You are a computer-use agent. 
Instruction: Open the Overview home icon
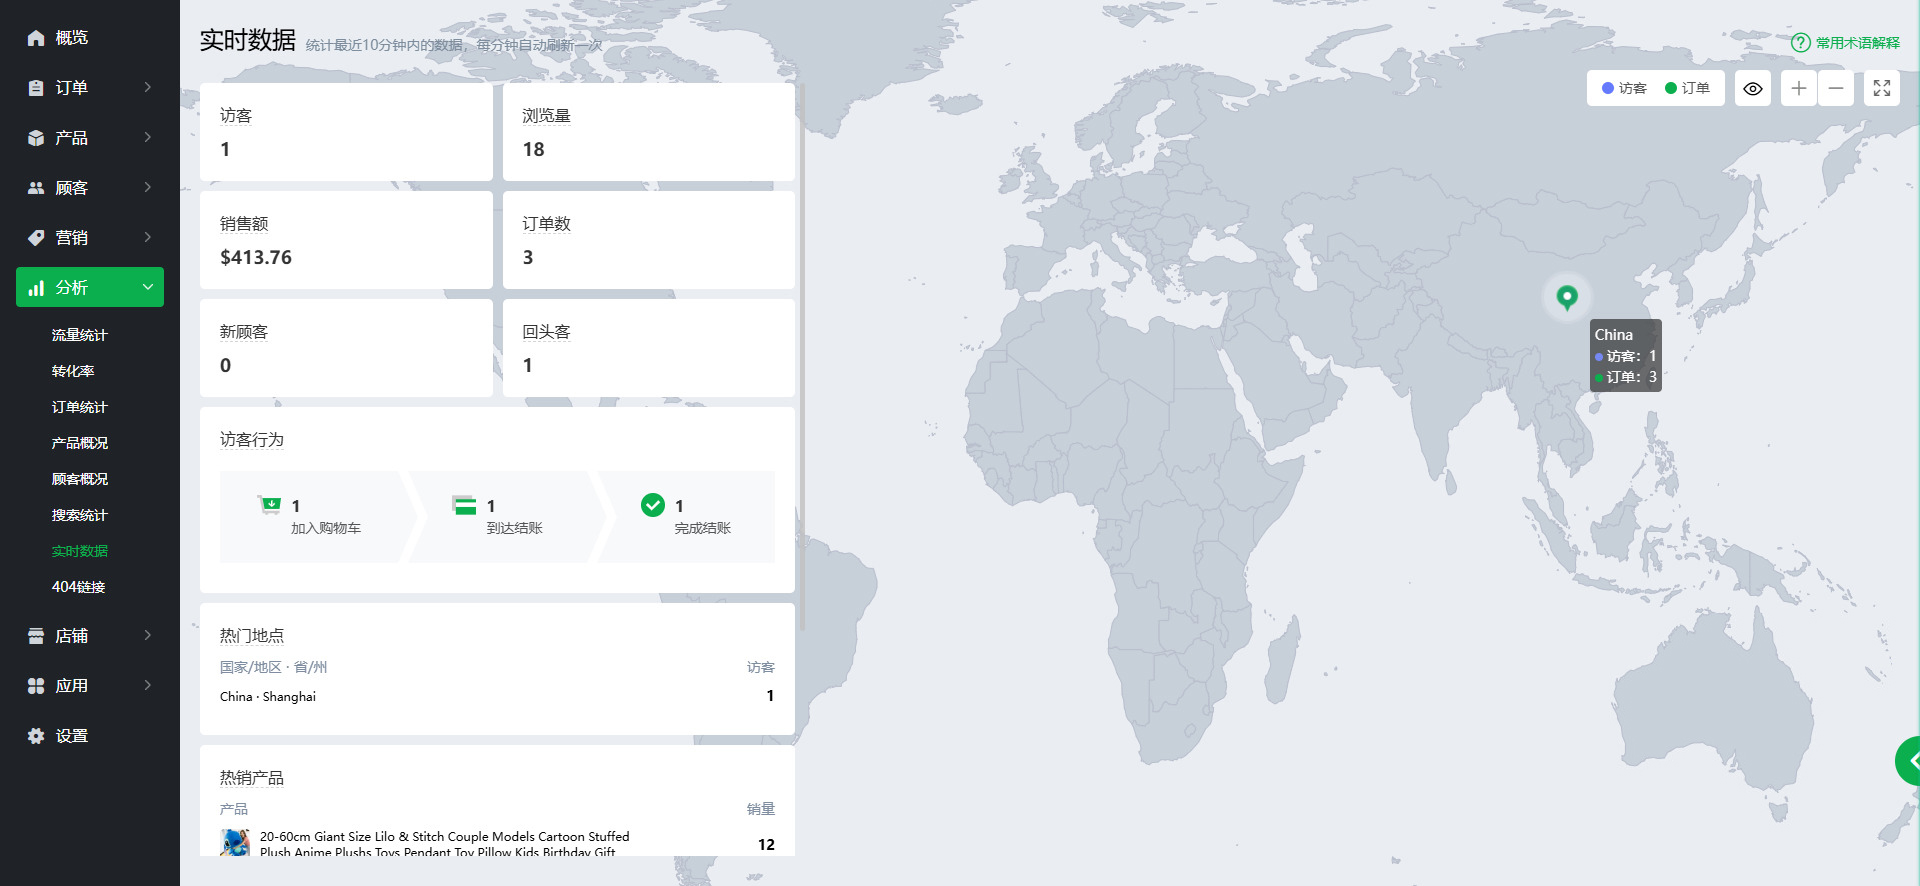(x=36, y=38)
